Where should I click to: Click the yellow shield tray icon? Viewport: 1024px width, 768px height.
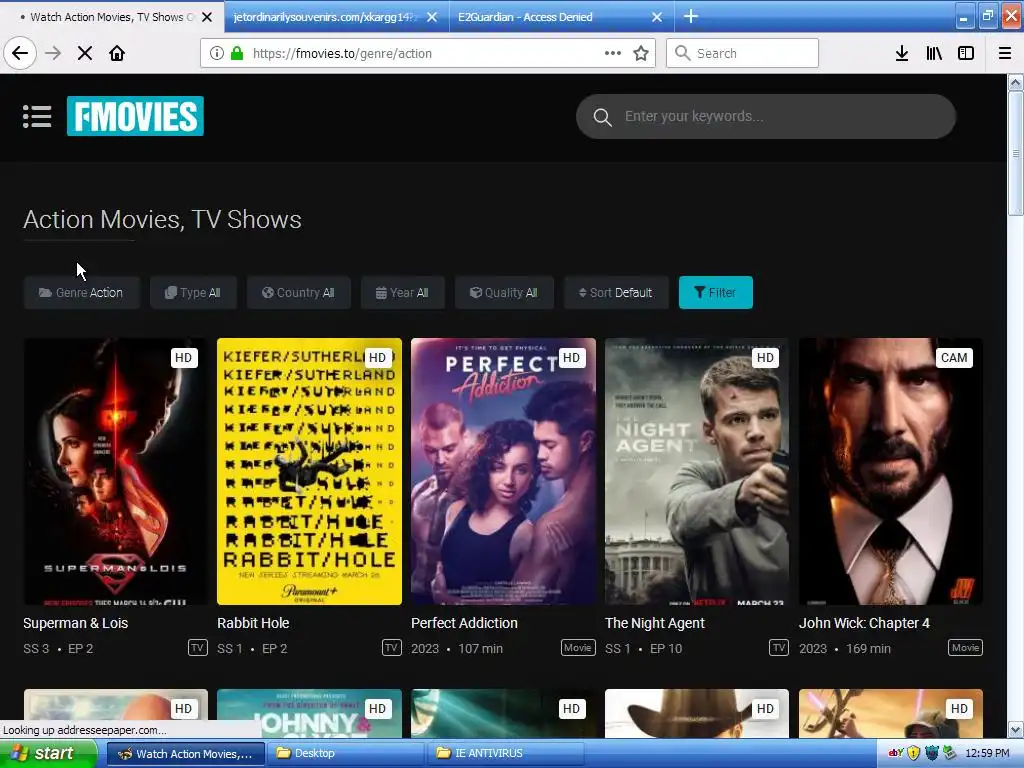pos(914,753)
